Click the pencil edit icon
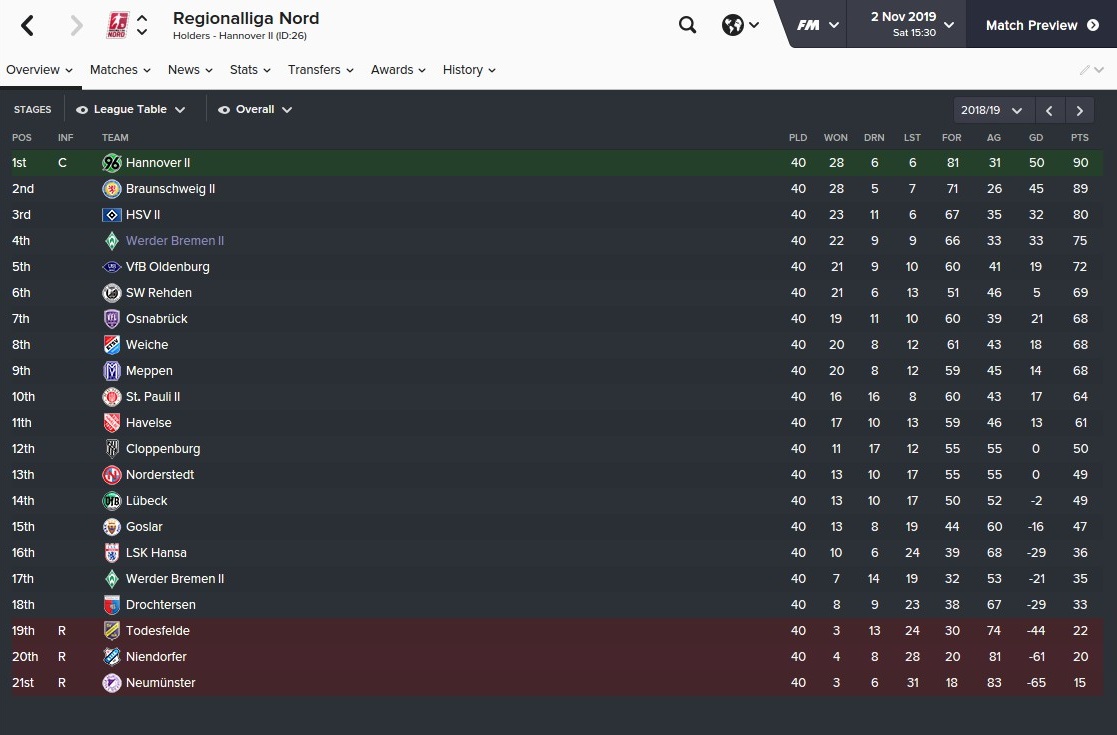Screen dimensions: 1117x735 point(1084,70)
